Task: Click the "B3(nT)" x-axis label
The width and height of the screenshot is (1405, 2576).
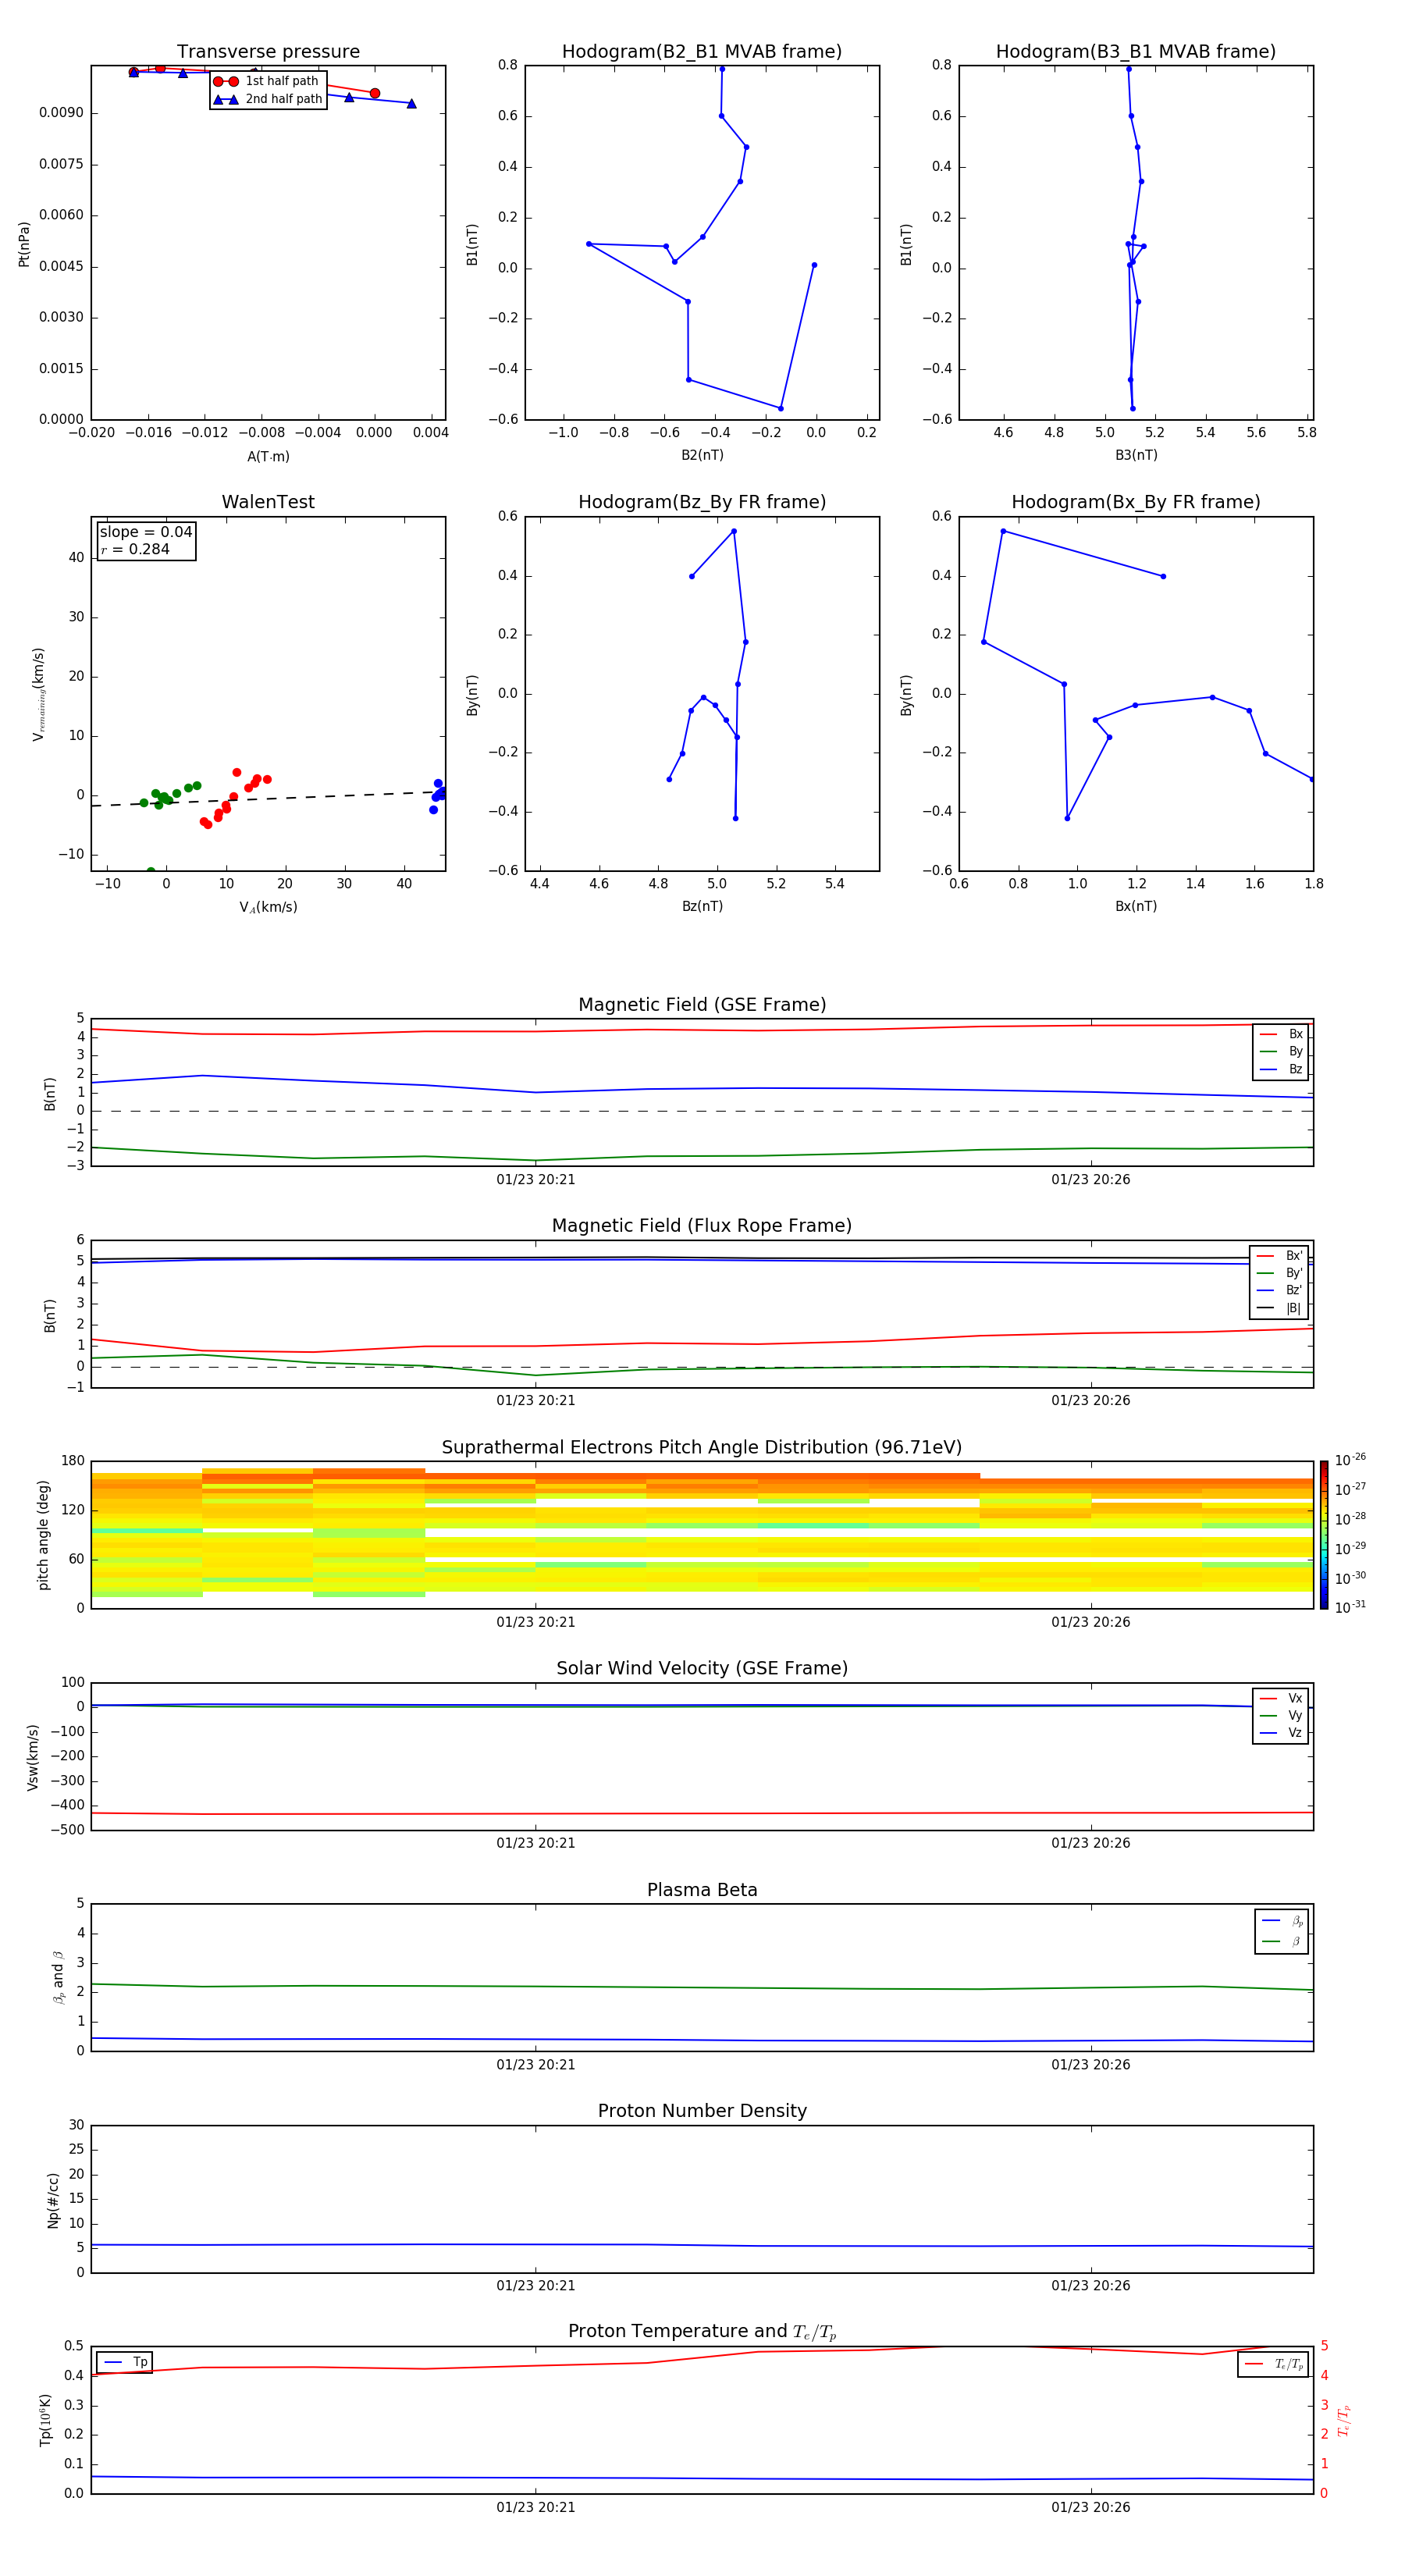Action: tap(1136, 455)
